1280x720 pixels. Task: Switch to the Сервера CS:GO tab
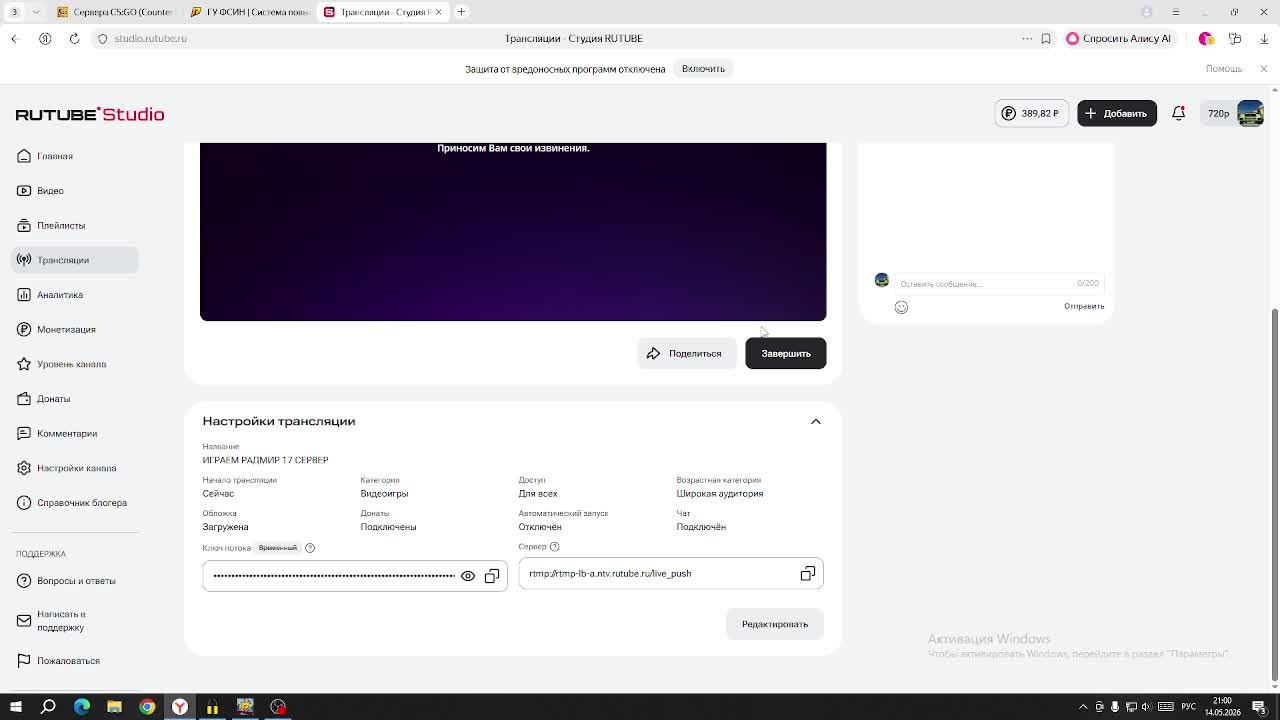click(x=118, y=12)
